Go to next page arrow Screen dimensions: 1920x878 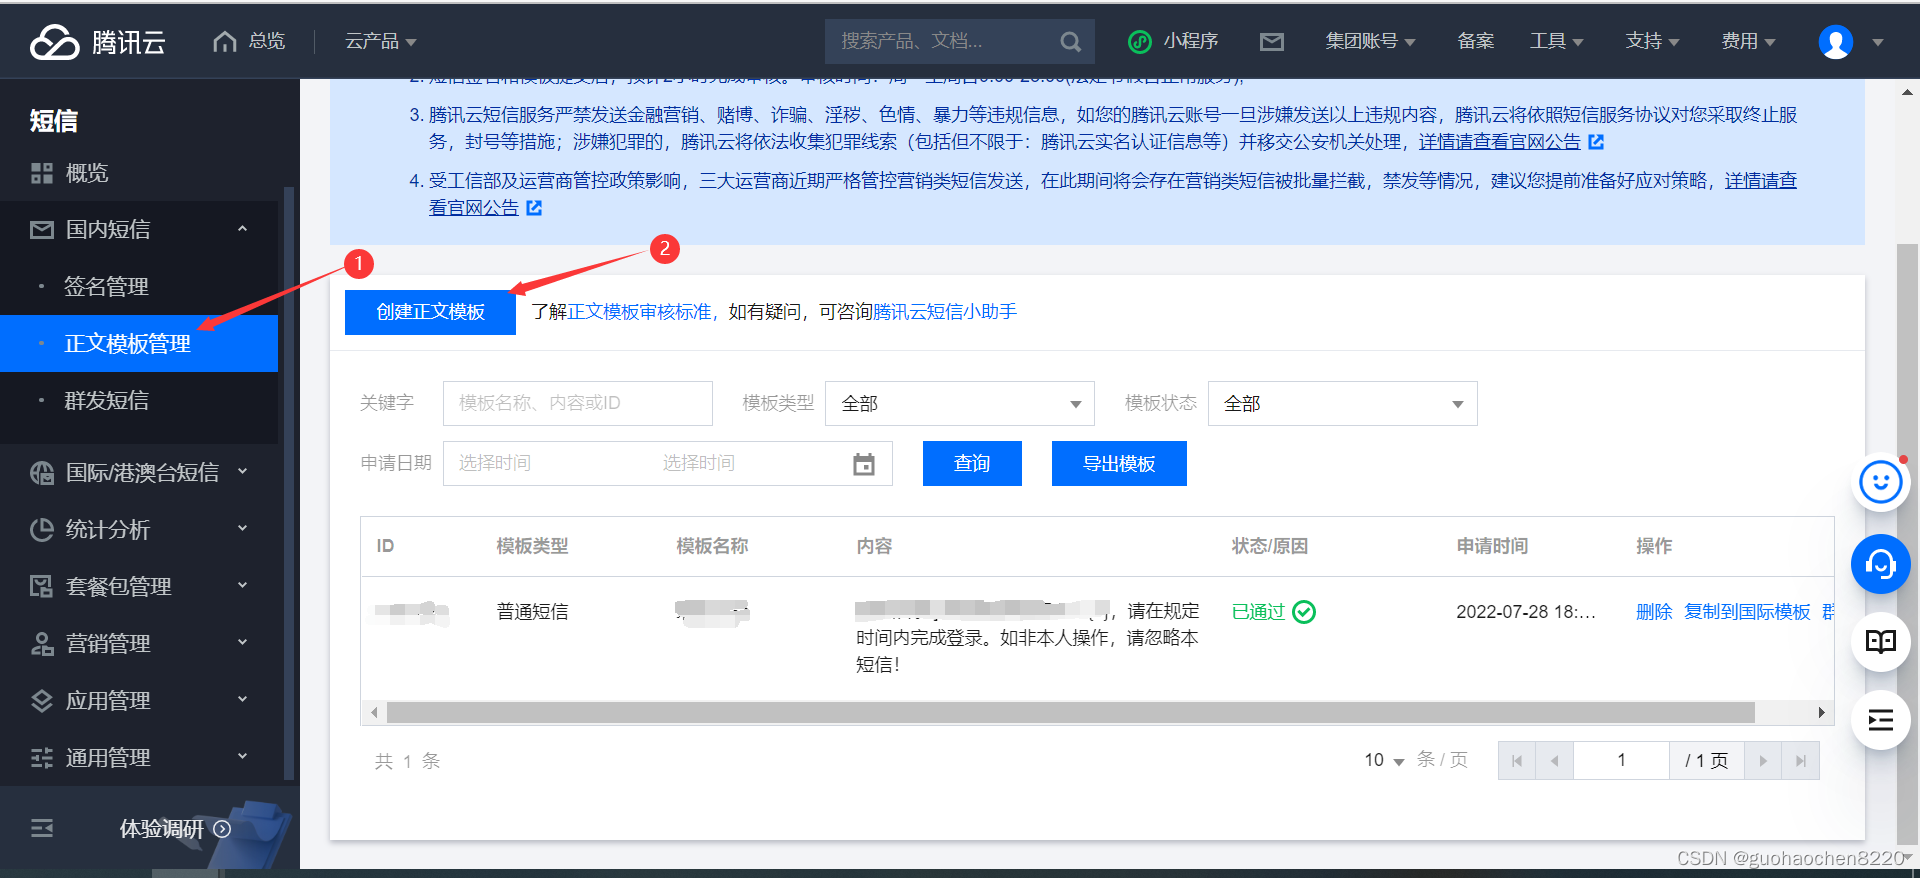point(1763,761)
